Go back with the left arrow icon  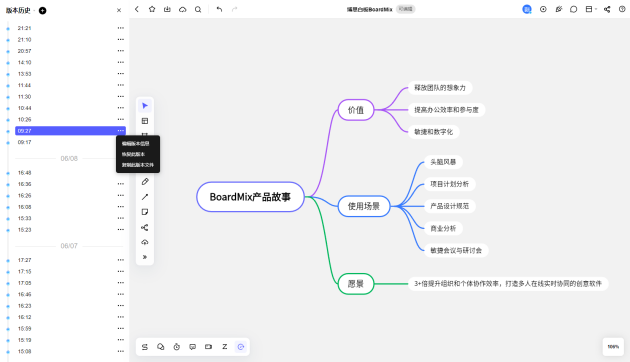click(137, 9)
